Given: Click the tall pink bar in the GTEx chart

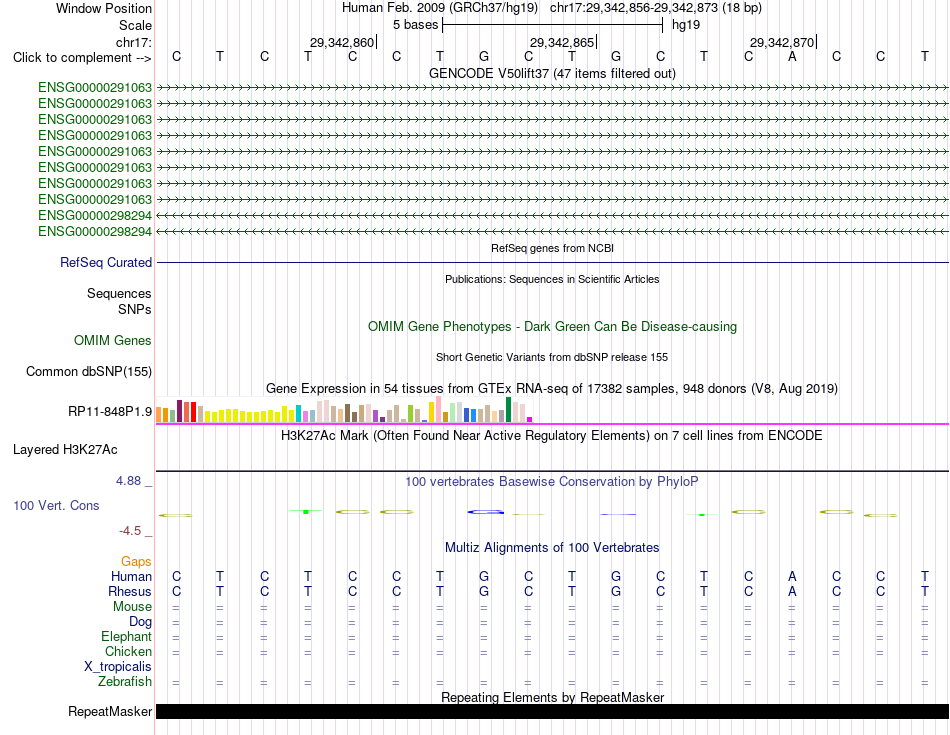Looking at the screenshot, I should tap(439, 409).
